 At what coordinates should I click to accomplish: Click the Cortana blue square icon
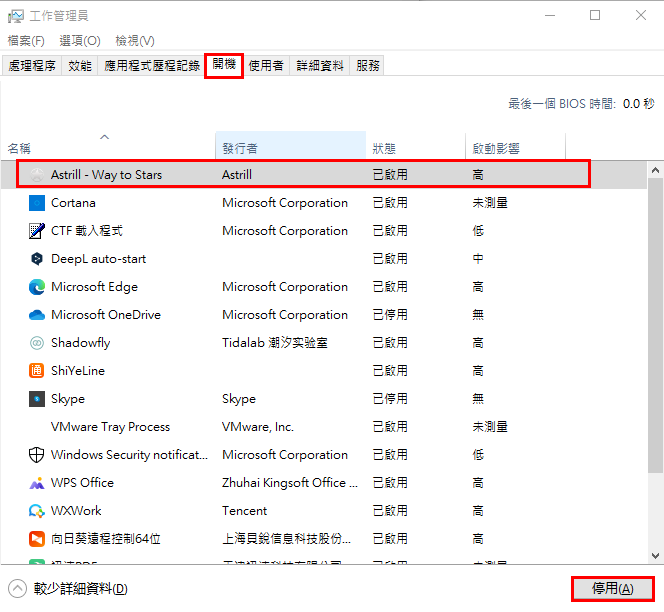[x=37, y=203]
